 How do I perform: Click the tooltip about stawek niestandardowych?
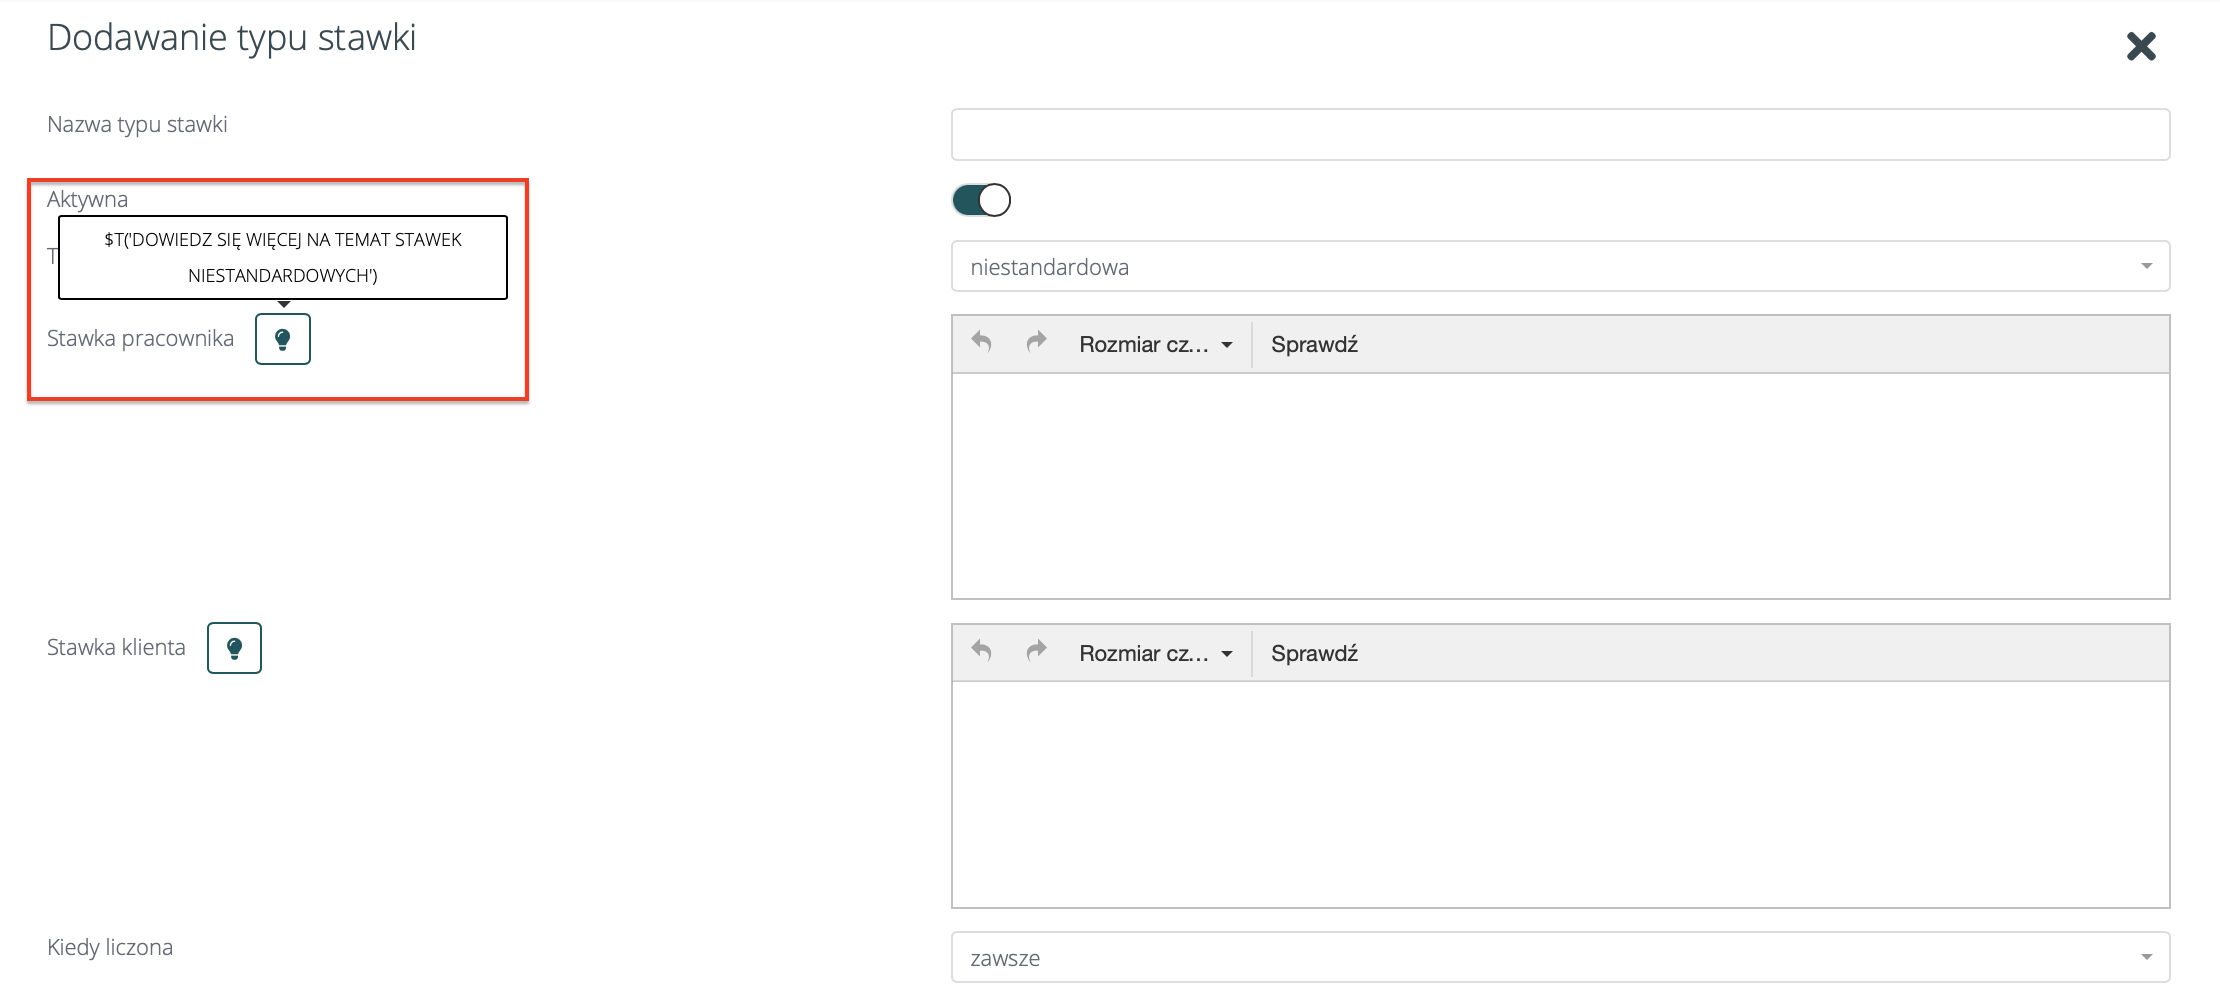coord(283,258)
